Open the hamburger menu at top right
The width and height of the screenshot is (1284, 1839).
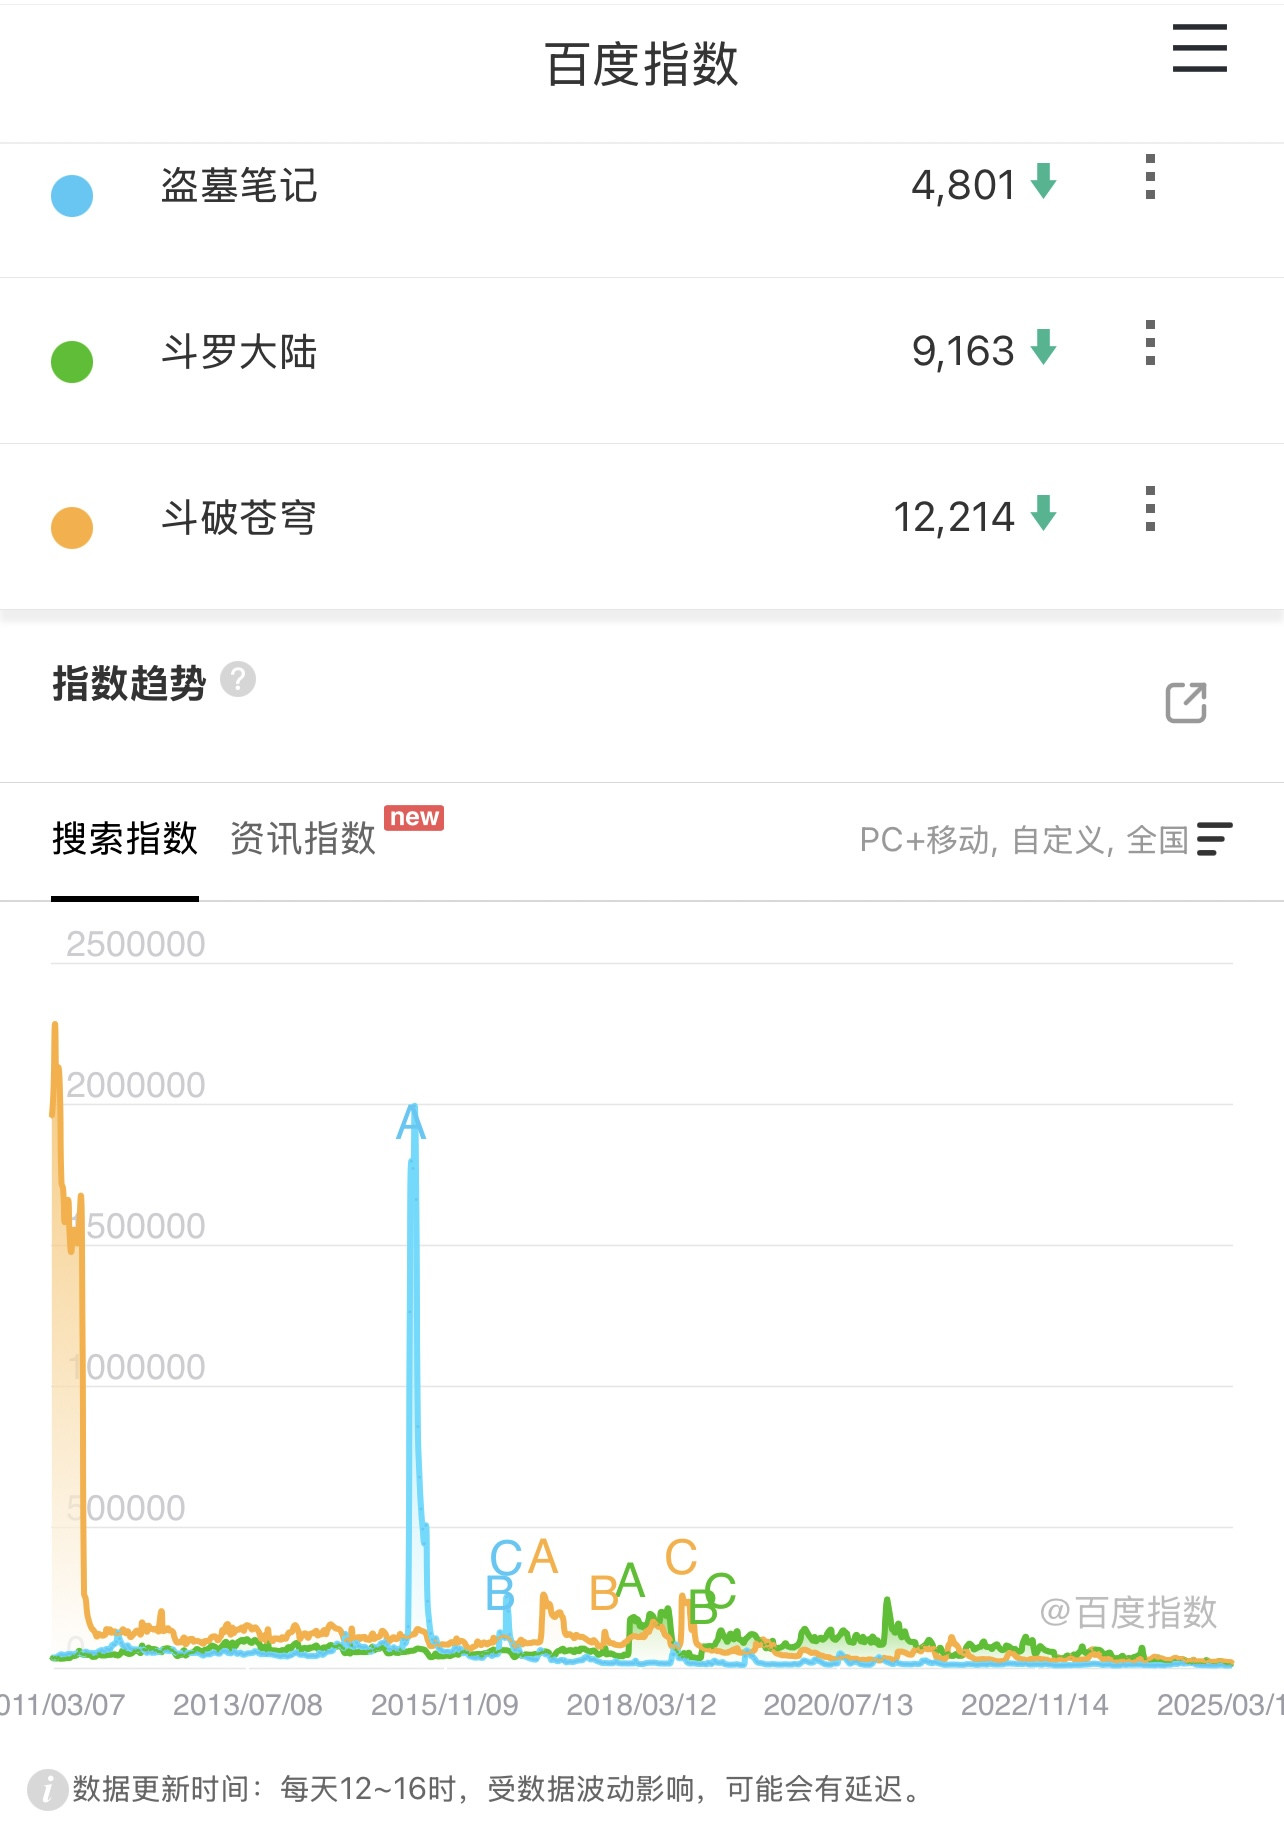pyautogui.click(x=1199, y=48)
